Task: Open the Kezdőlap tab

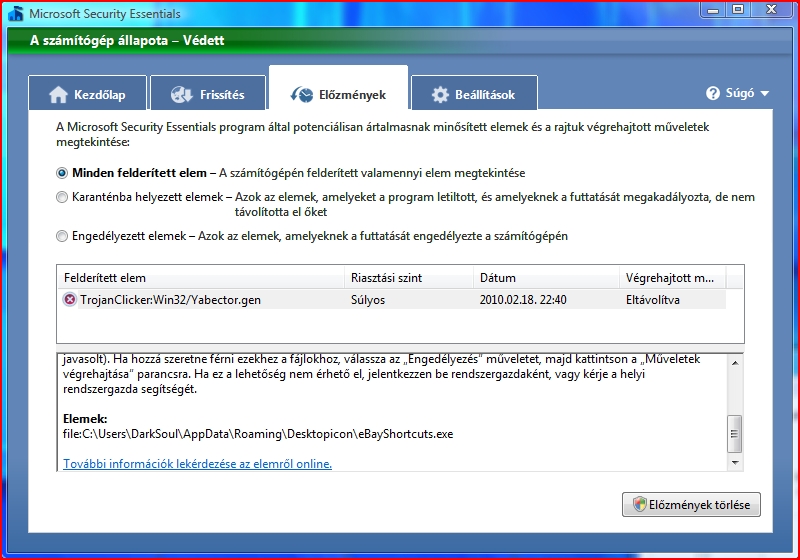Action: click(x=88, y=93)
